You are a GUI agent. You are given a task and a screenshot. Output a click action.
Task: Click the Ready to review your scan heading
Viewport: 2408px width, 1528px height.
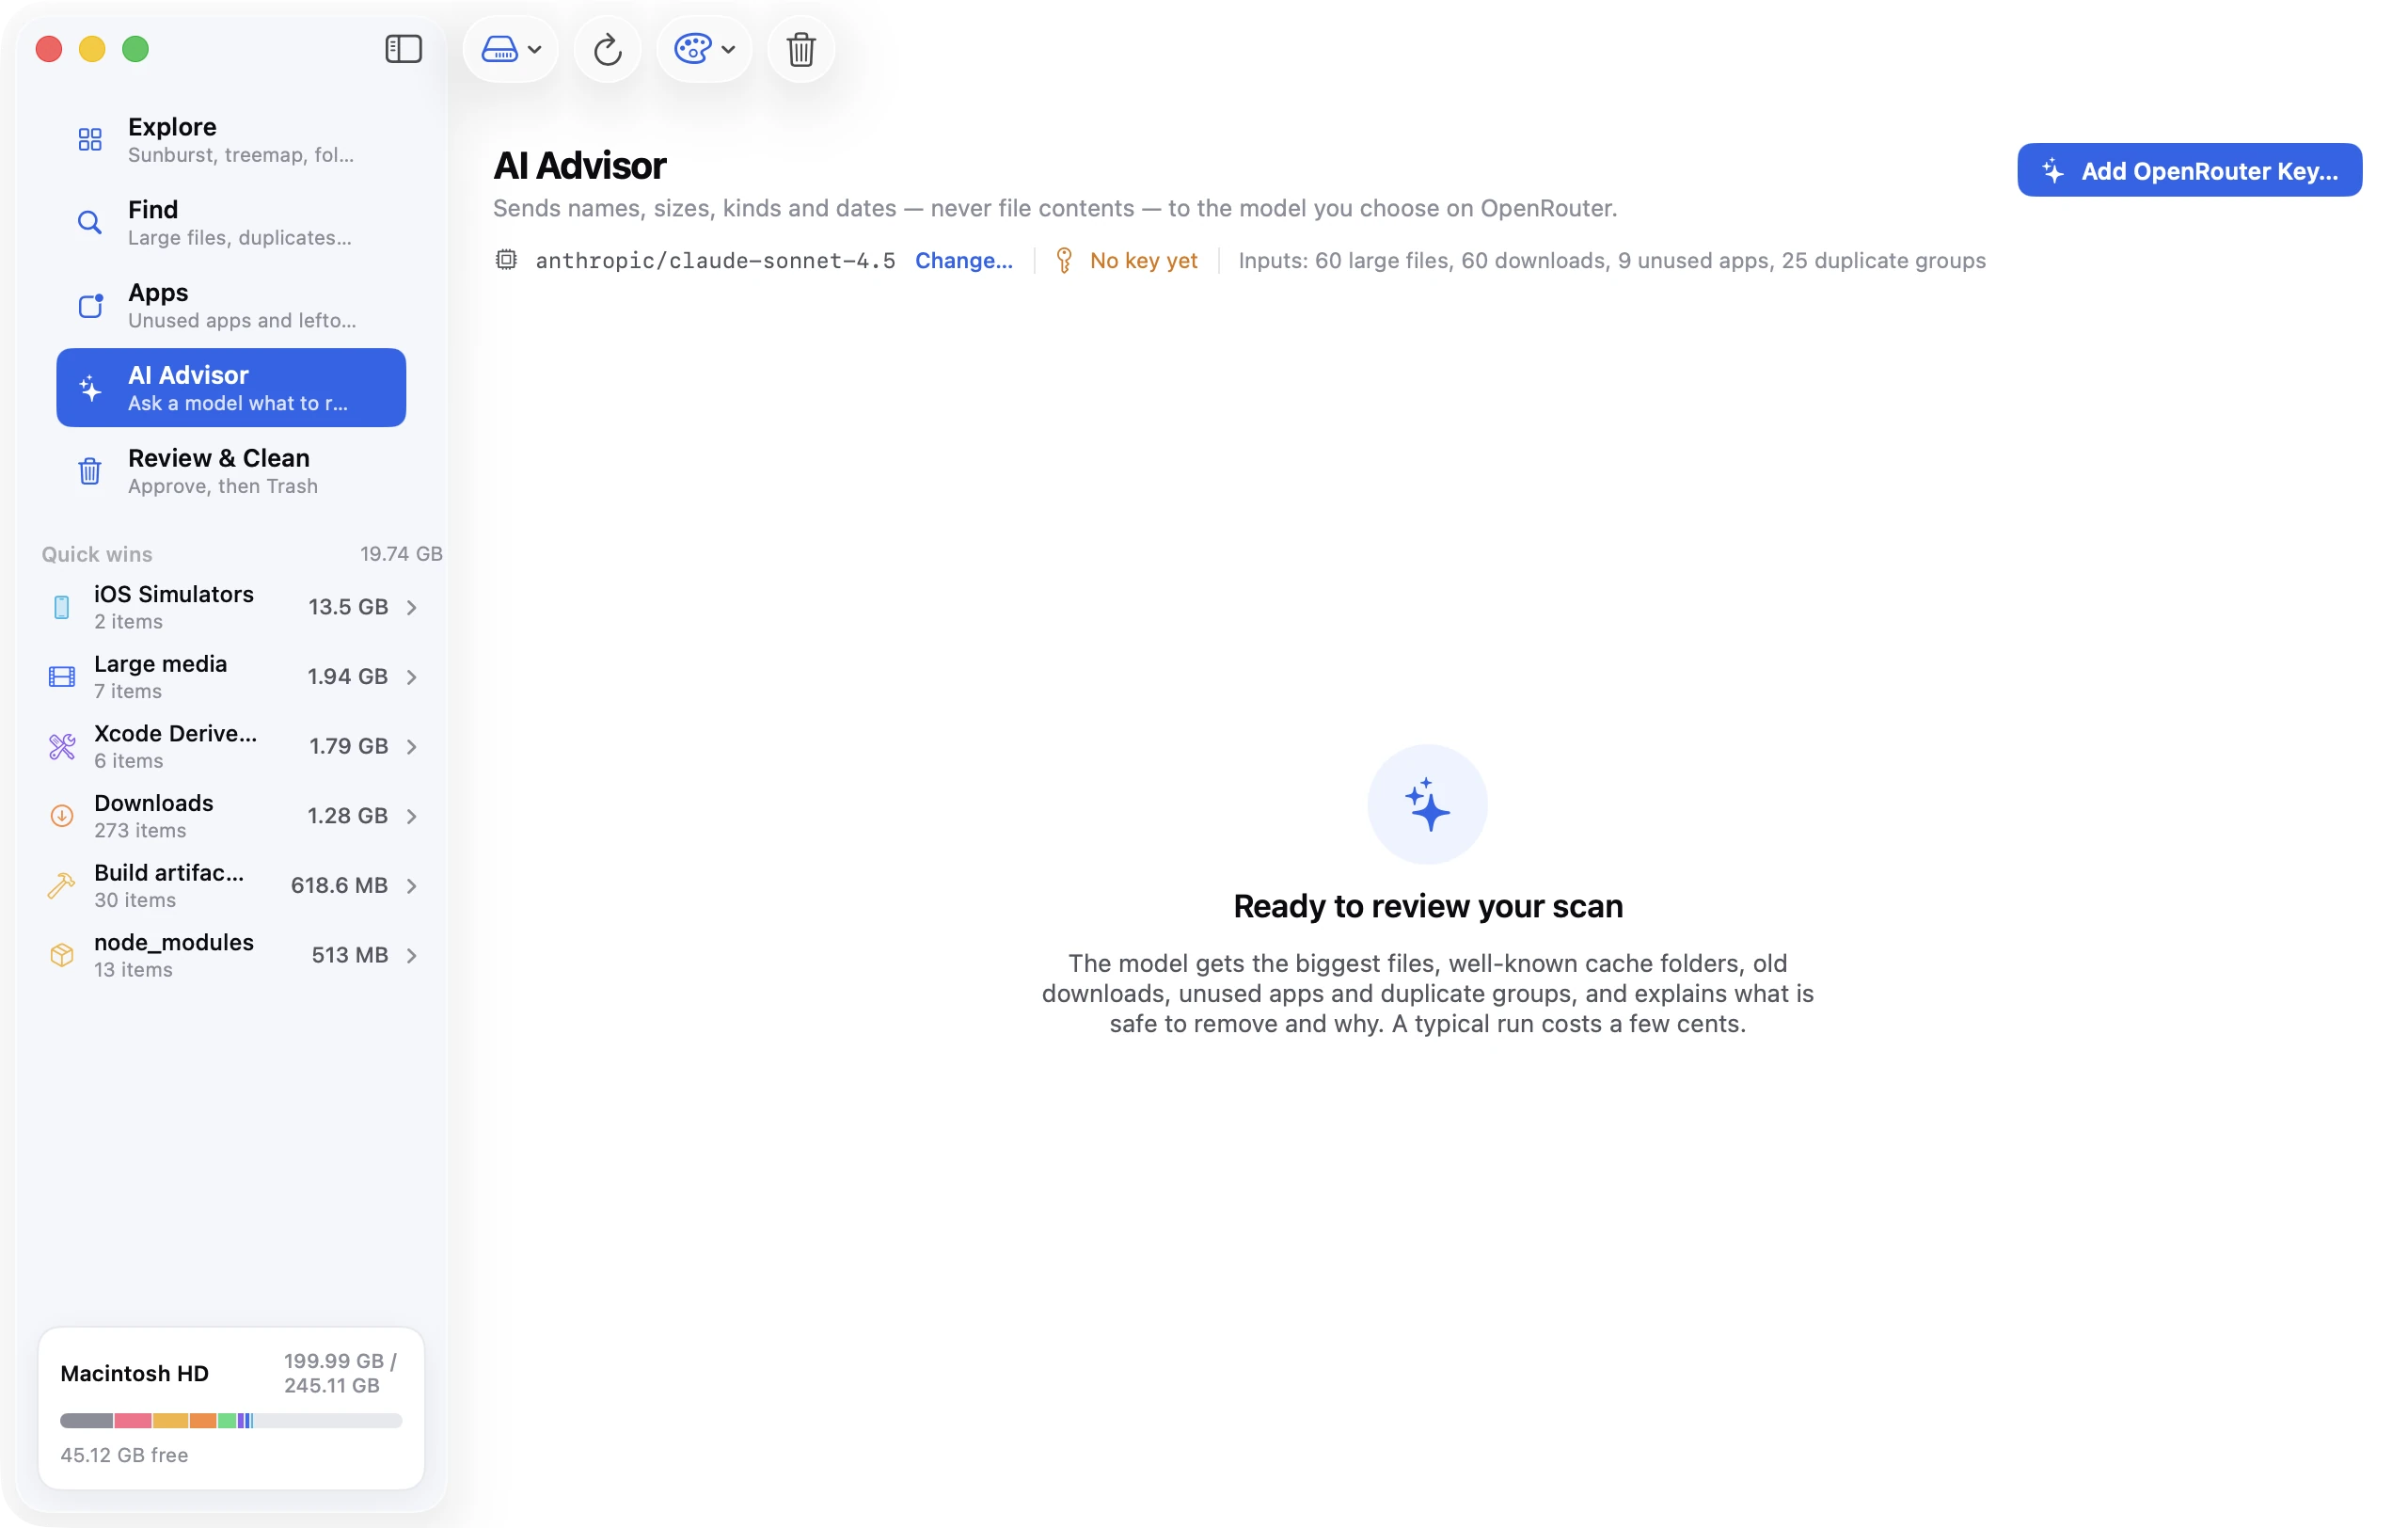pos(1427,906)
